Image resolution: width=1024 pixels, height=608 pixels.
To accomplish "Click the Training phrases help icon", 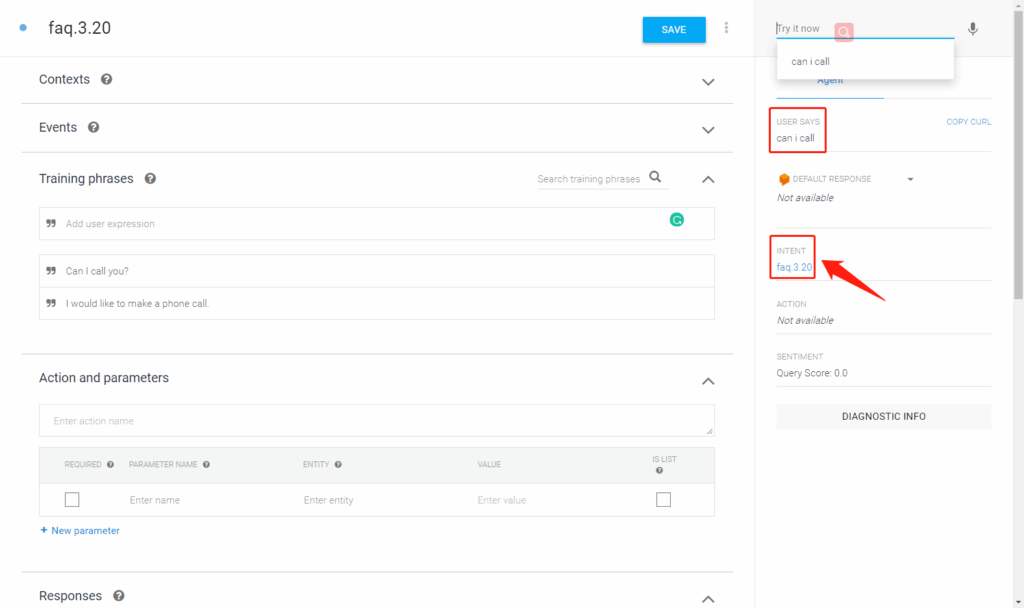I will coord(150,179).
